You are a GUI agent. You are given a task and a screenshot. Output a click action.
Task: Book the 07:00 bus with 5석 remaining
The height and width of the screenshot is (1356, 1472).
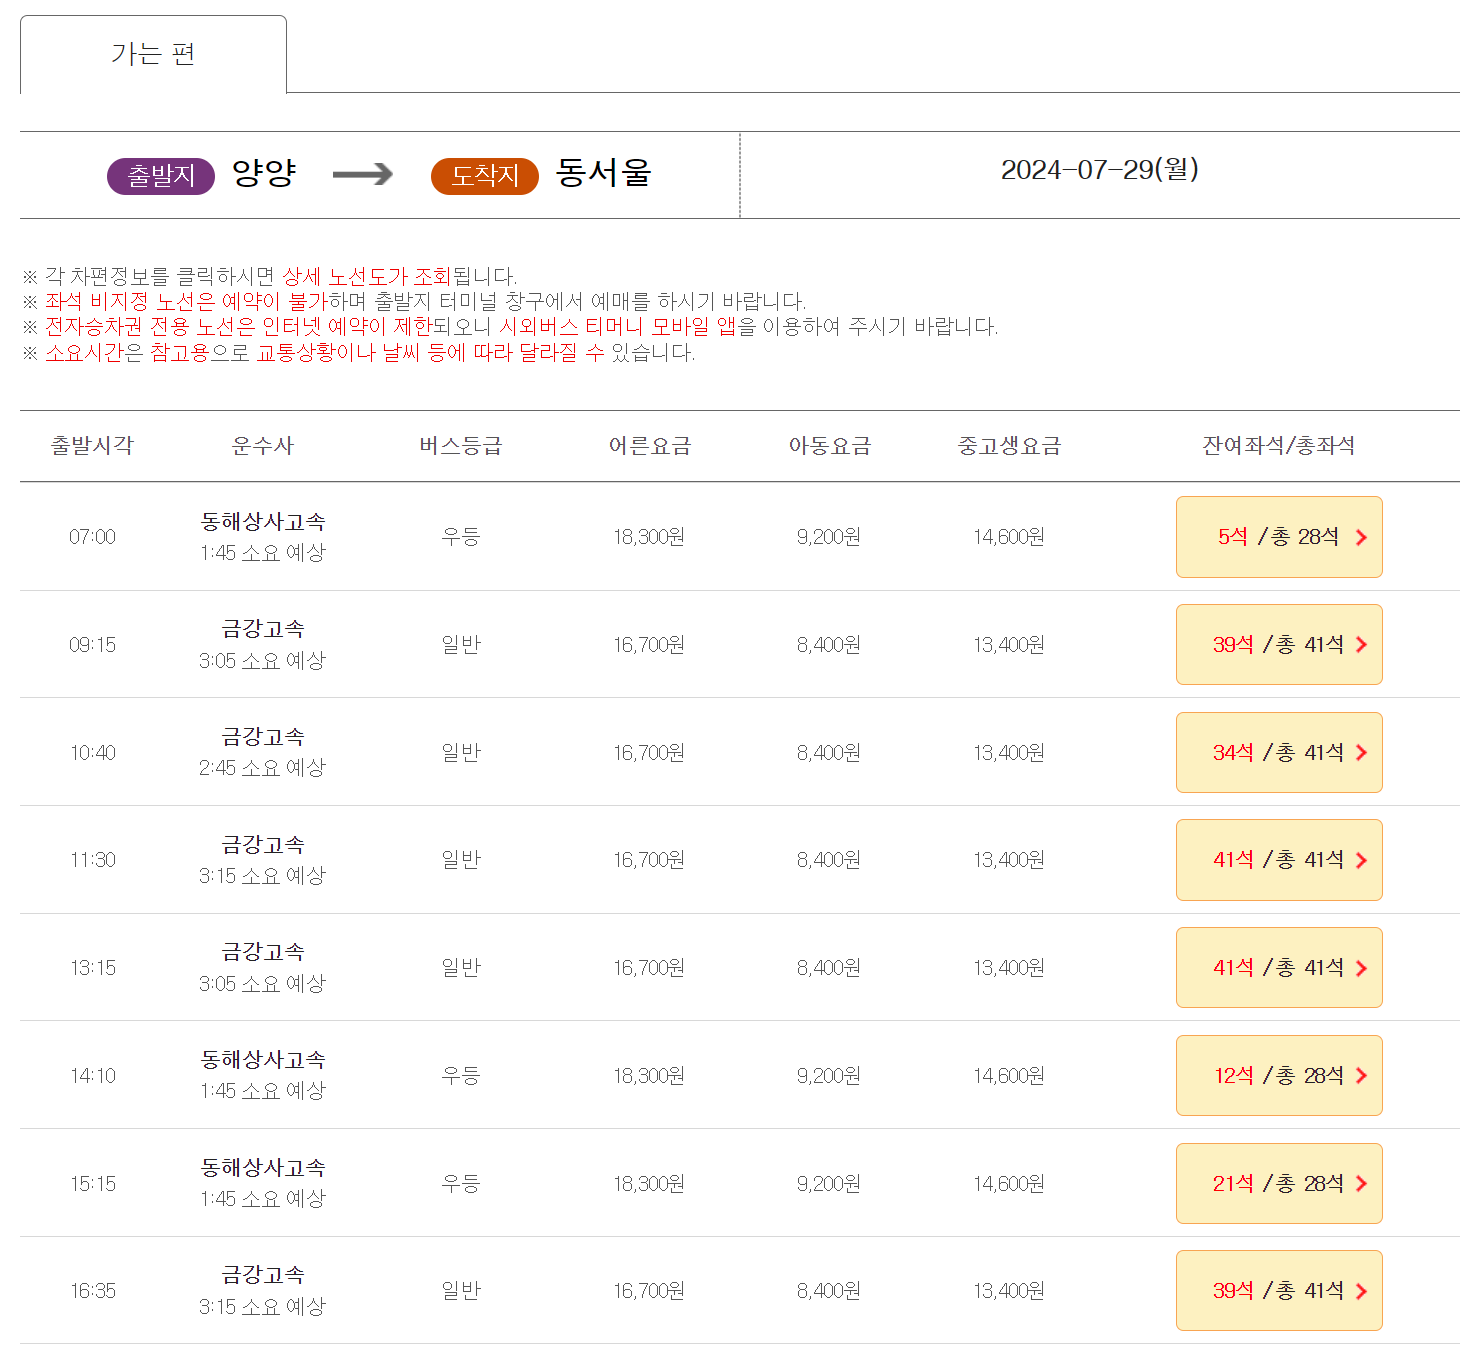[x=1279, y=537]
